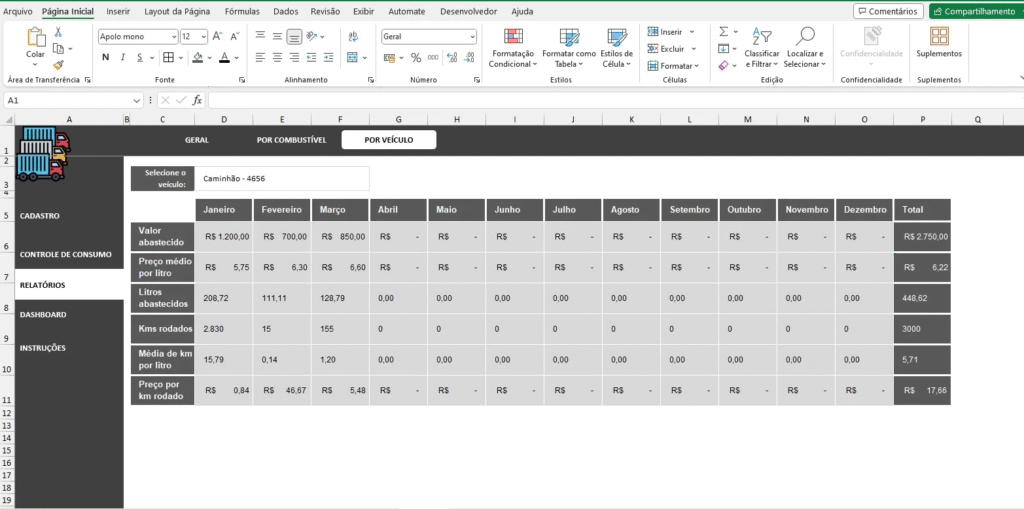Toggle middle vertical alignment button
The height and width of the screenshot is (509, 1024).
point(277,36)
